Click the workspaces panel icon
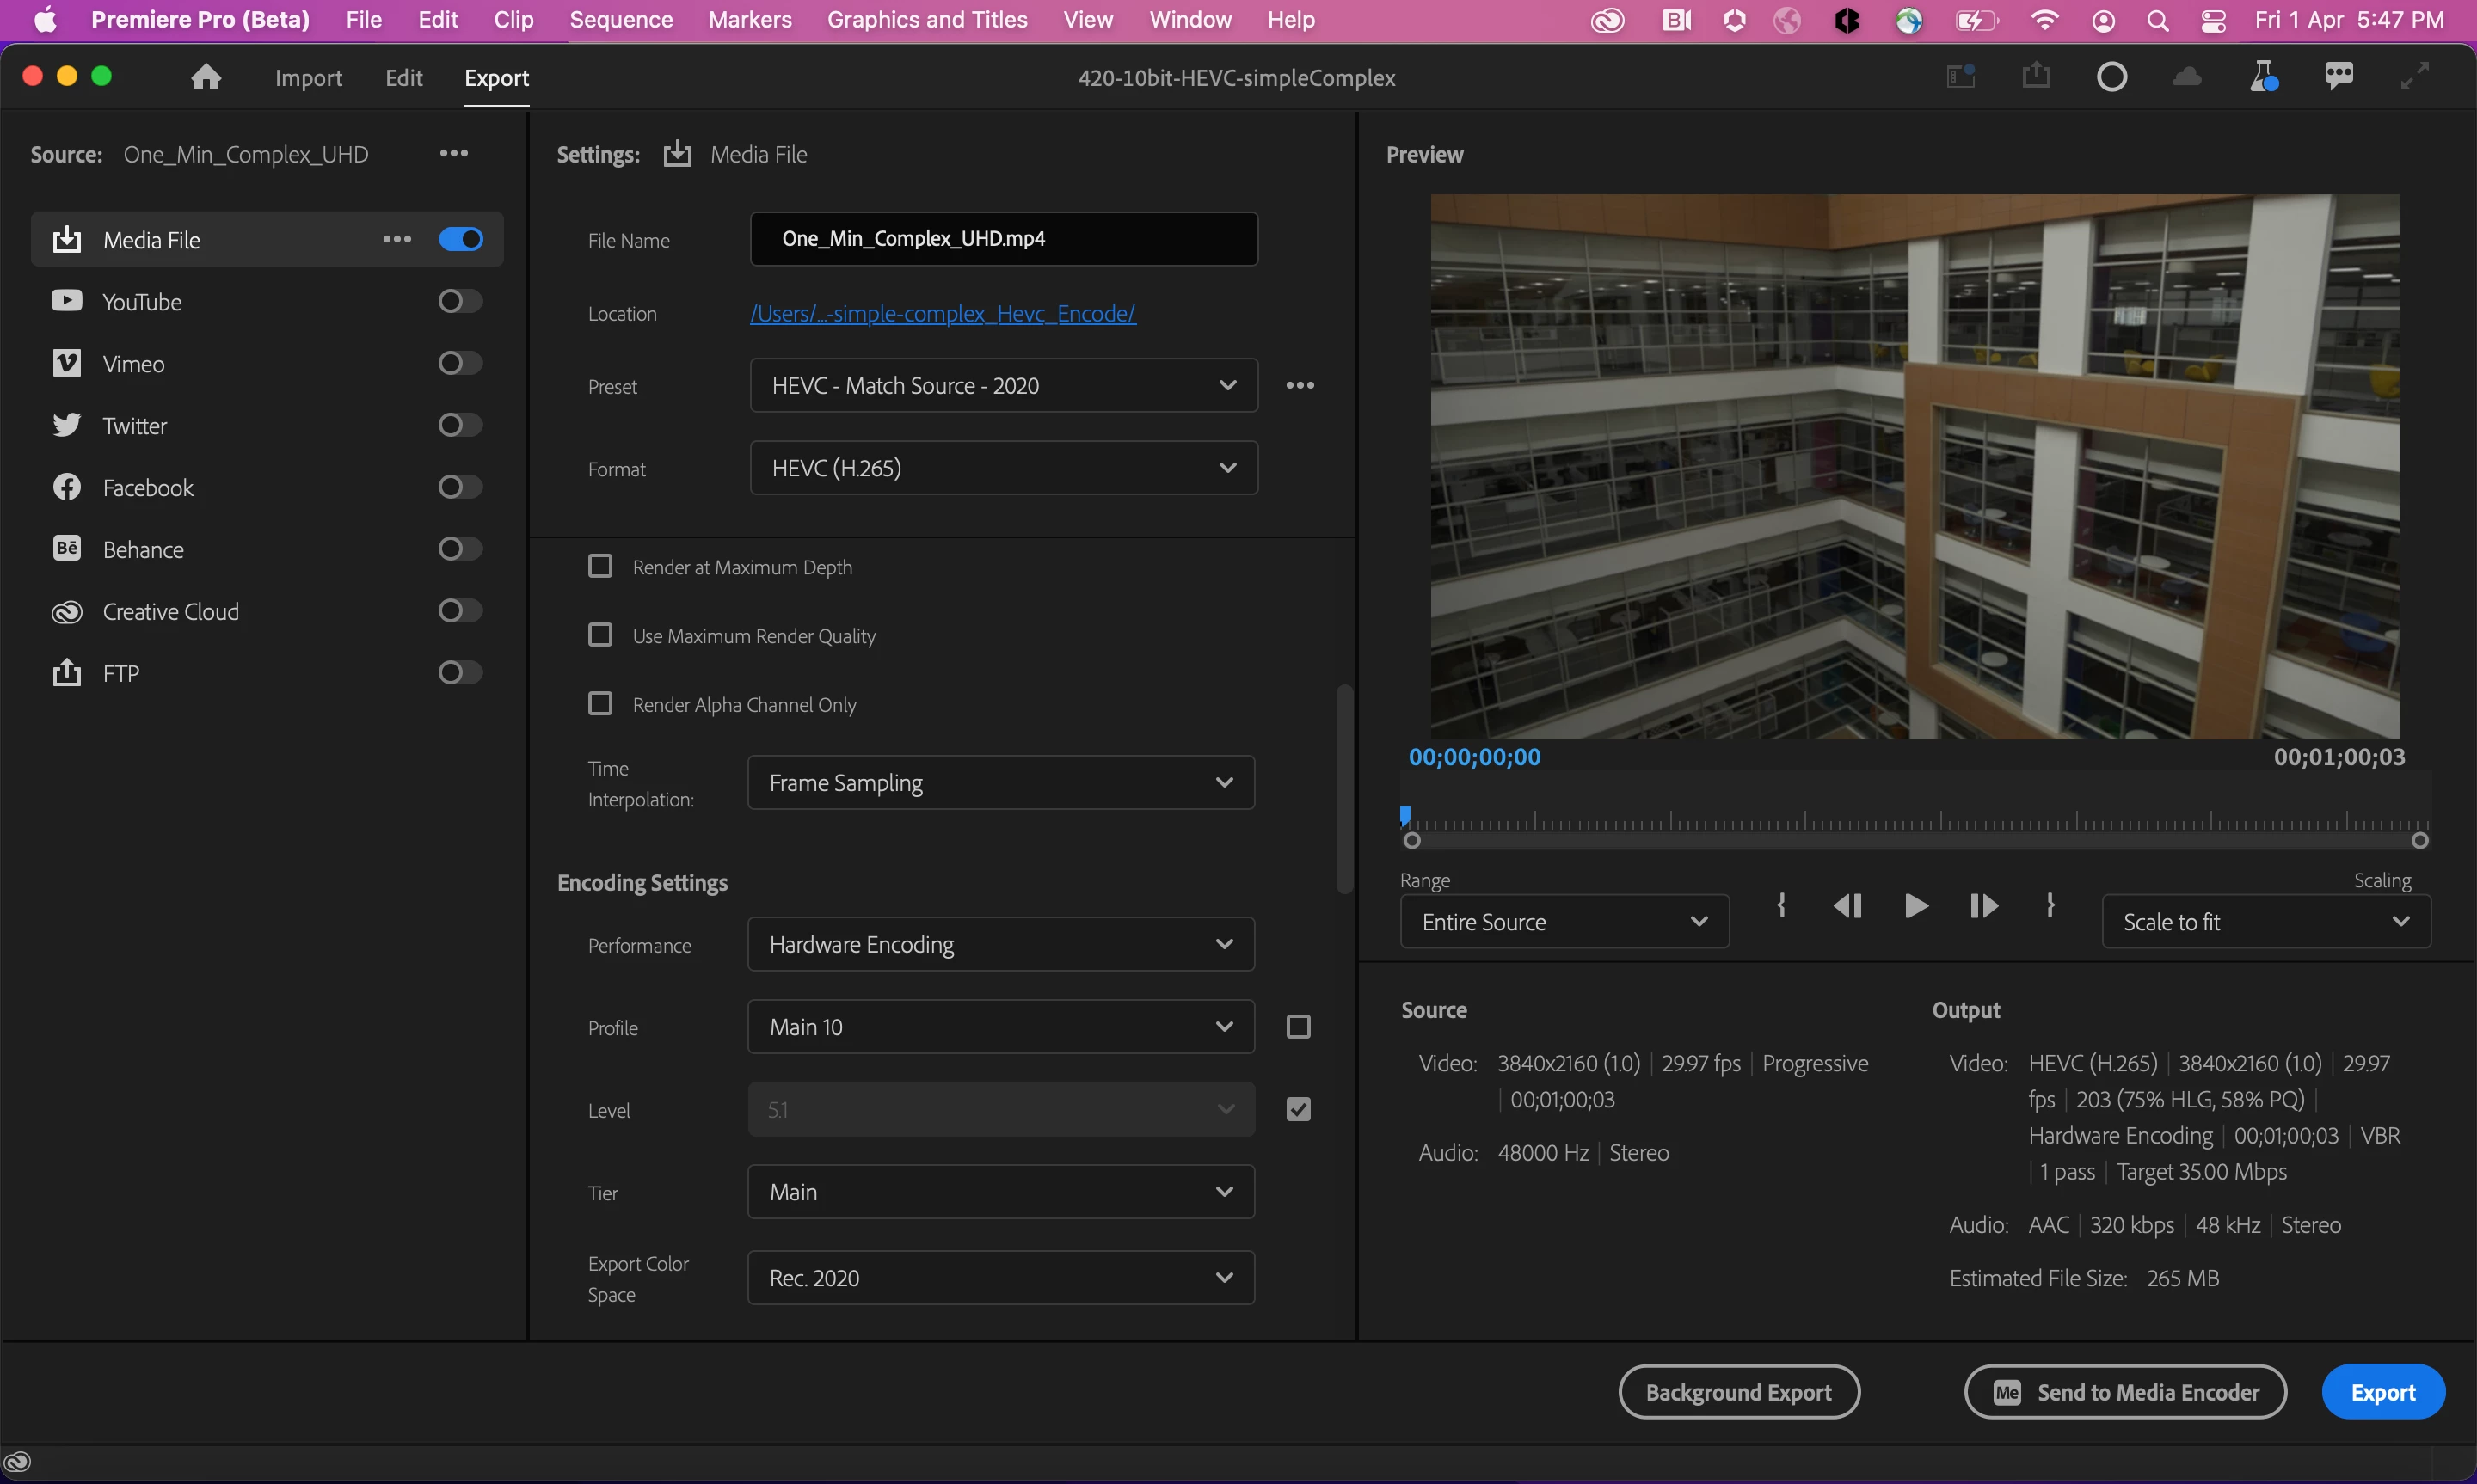Viewport: 2477px width, 1484px height. point(1960,77)
